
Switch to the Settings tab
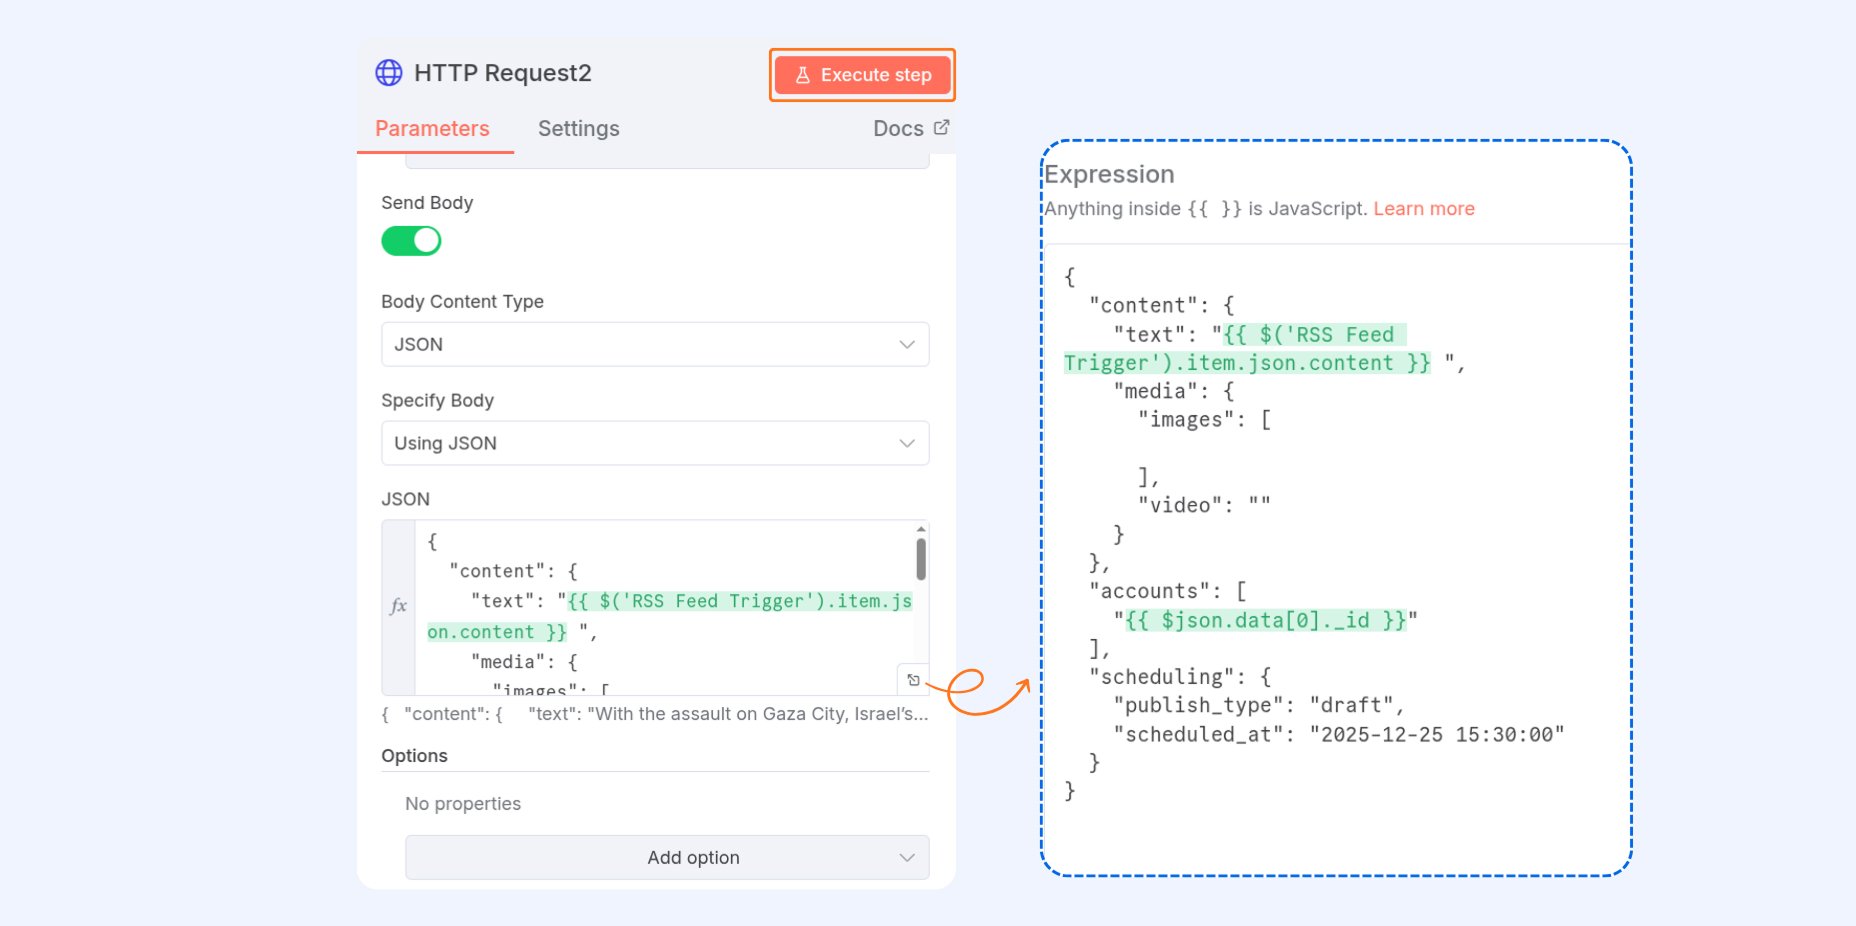(578, 129)
